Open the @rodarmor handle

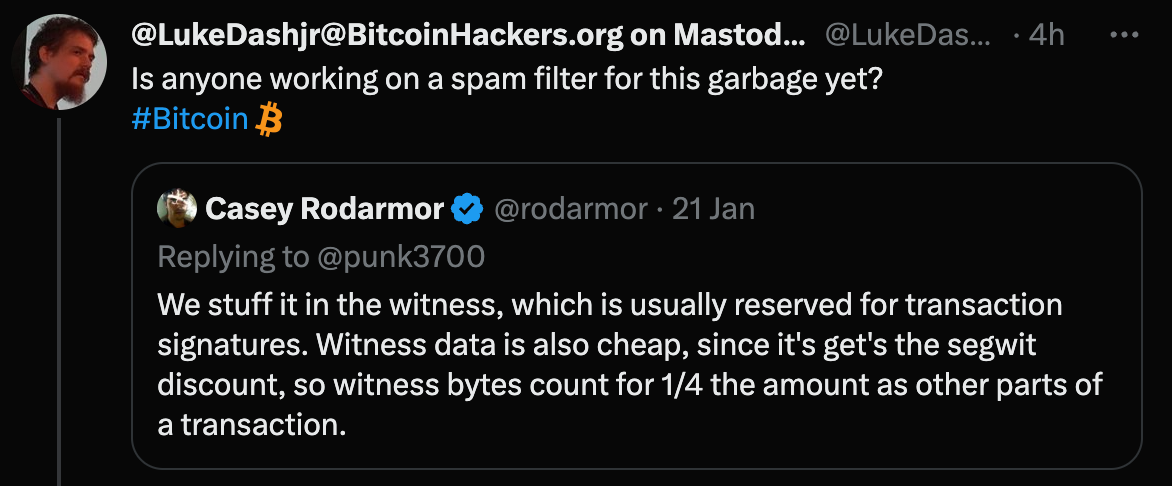click(x=570, y=209)
